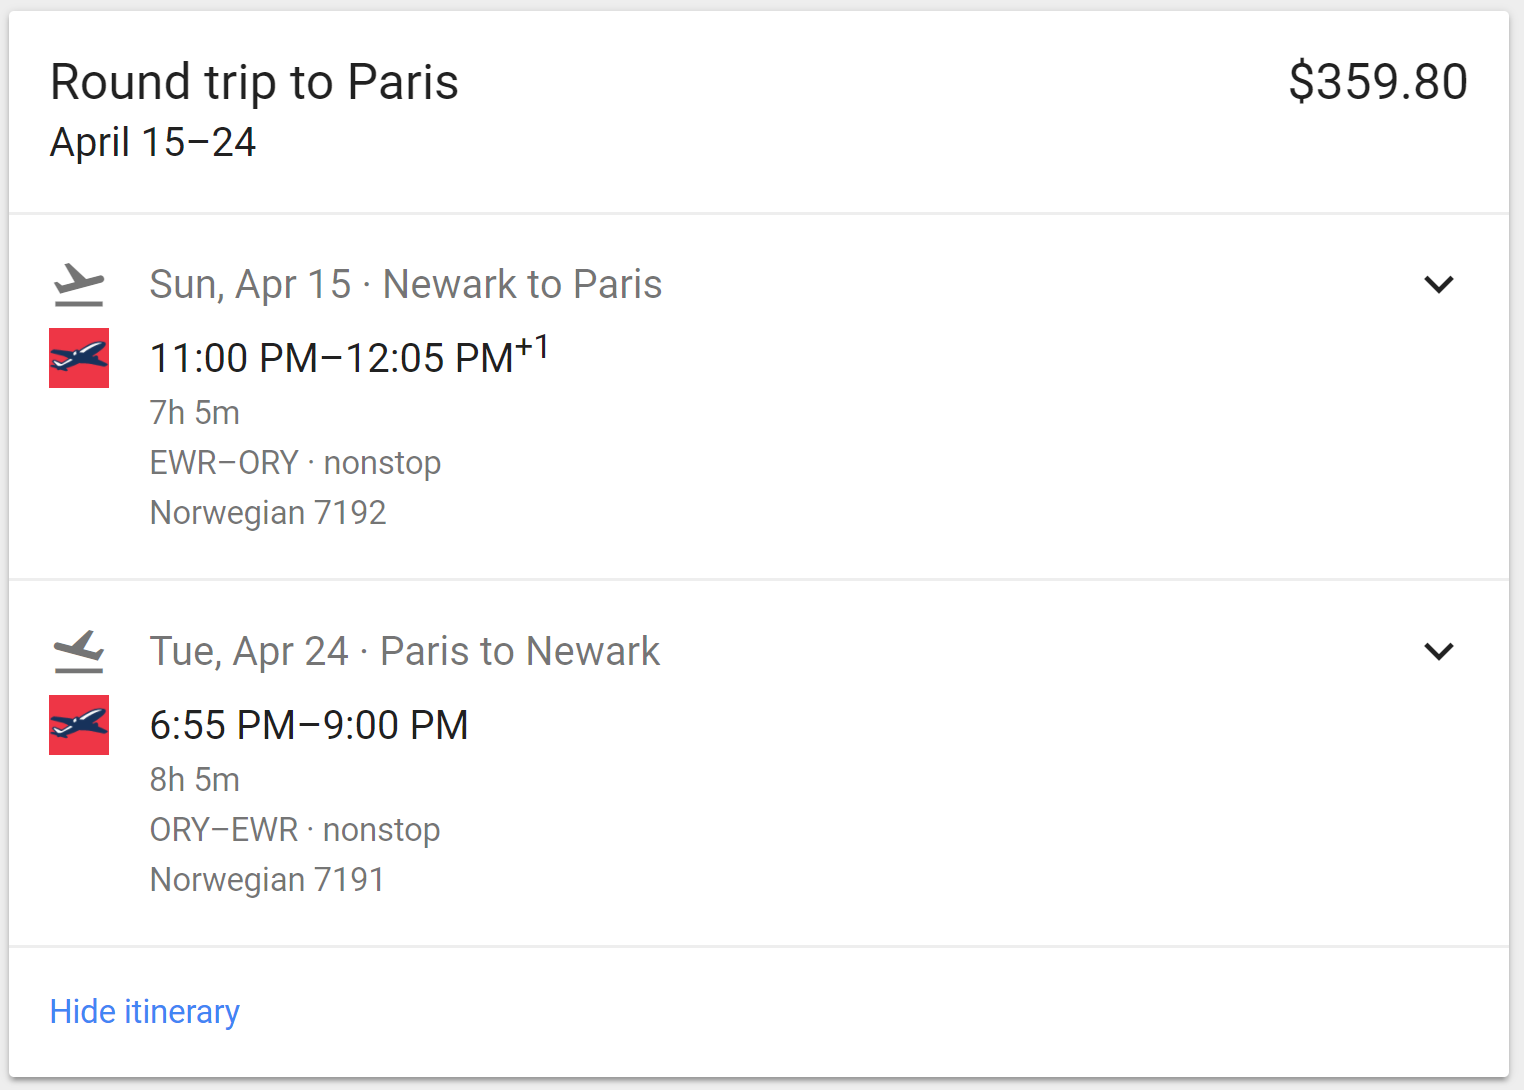Click the departing flight takeoff icon
Screen dimensions: 1524x1090
pos(79,285)
